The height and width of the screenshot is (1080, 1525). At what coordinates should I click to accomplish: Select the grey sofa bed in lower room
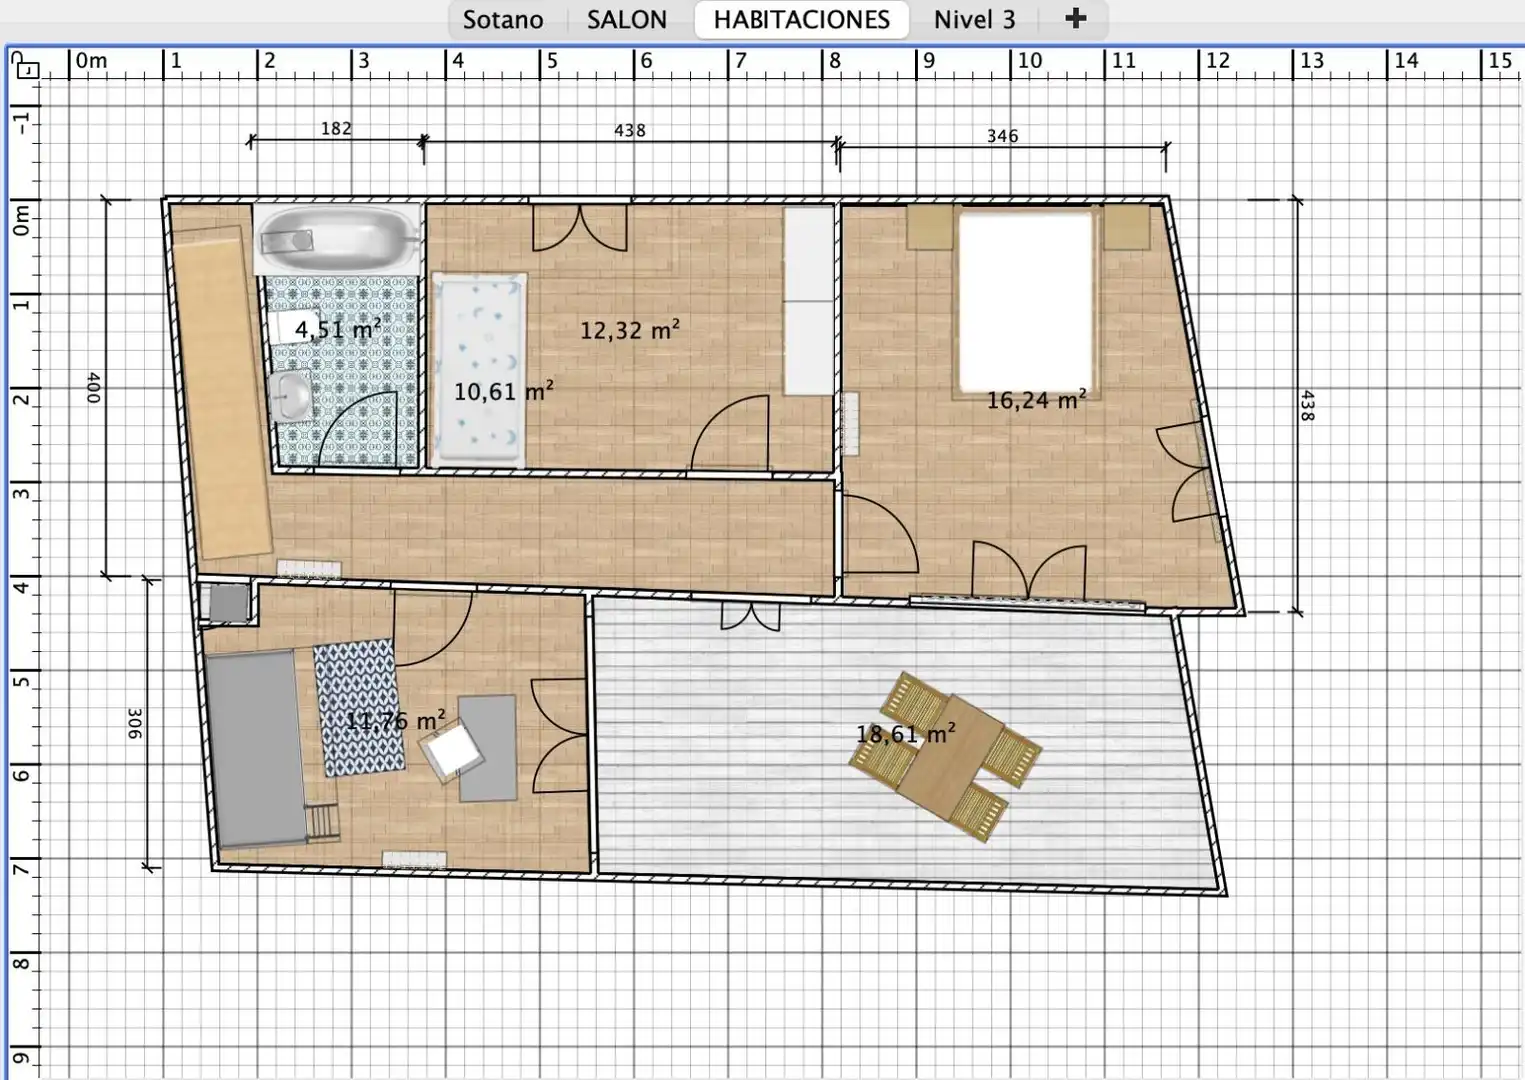256,748
